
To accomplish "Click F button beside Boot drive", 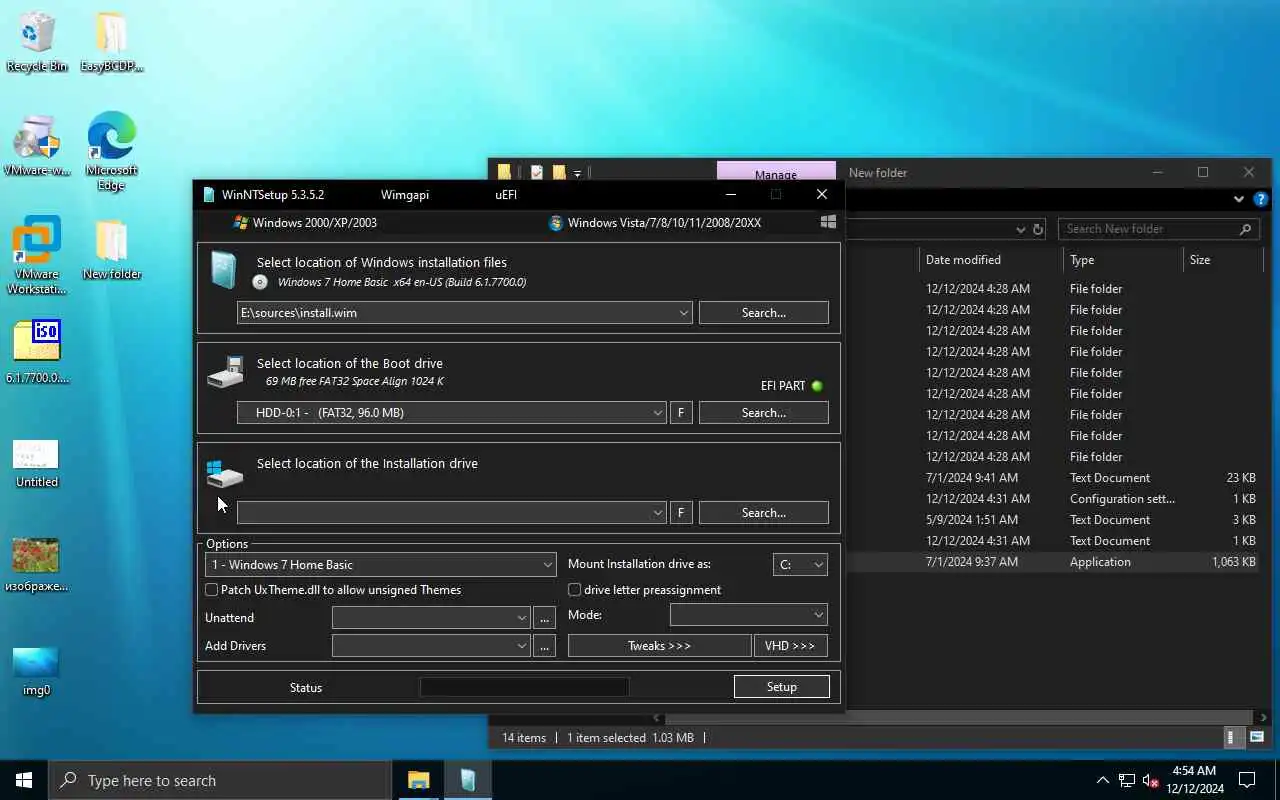I will coord(681,413).
